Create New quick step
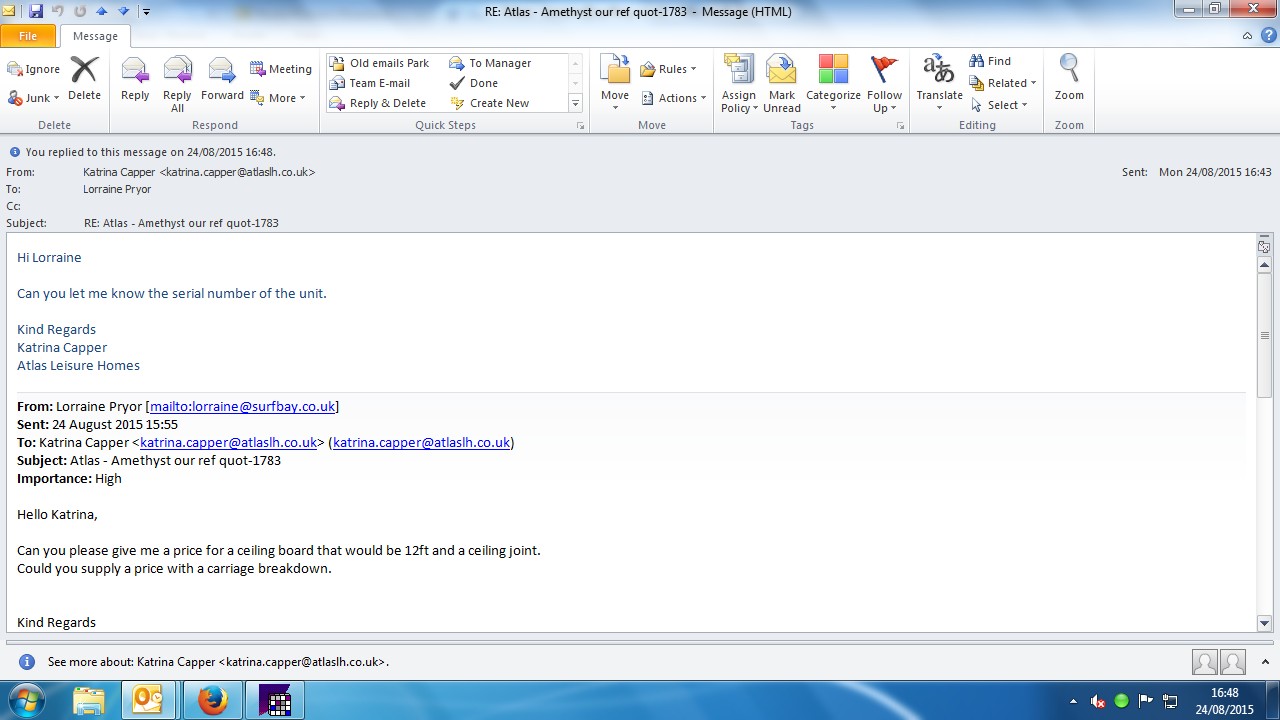Screen dimensions: 1280x720 tap(490, 103)
